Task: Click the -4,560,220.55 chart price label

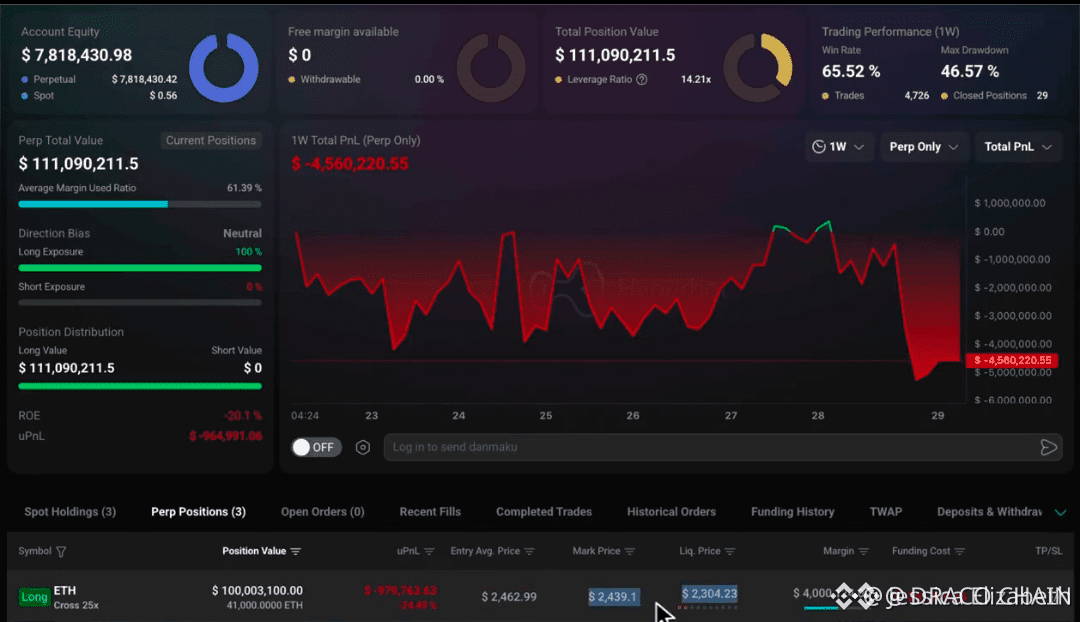Action: [1012, 360]
